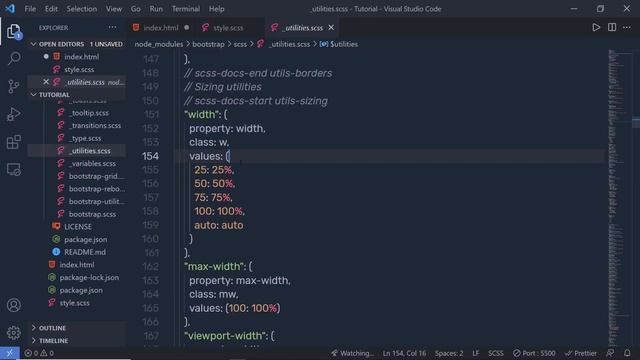
Task: Open errors and warnings count in status bar
Action: 39,353
